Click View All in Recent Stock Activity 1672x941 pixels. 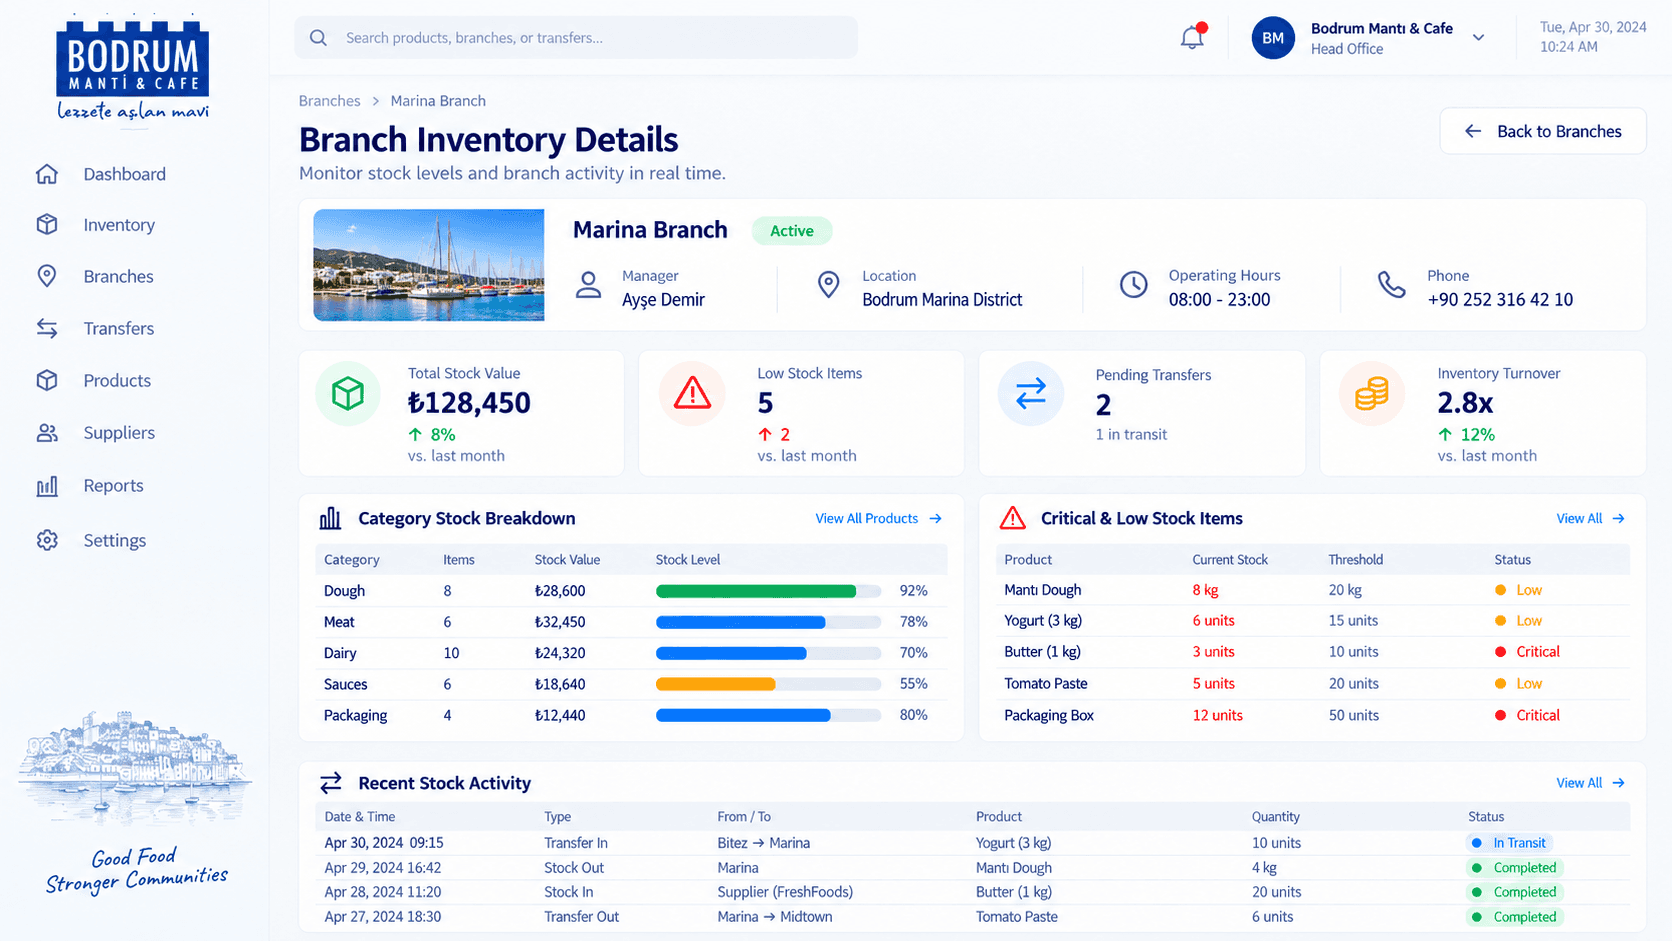pyautogui.click(x=1590, y=783)
